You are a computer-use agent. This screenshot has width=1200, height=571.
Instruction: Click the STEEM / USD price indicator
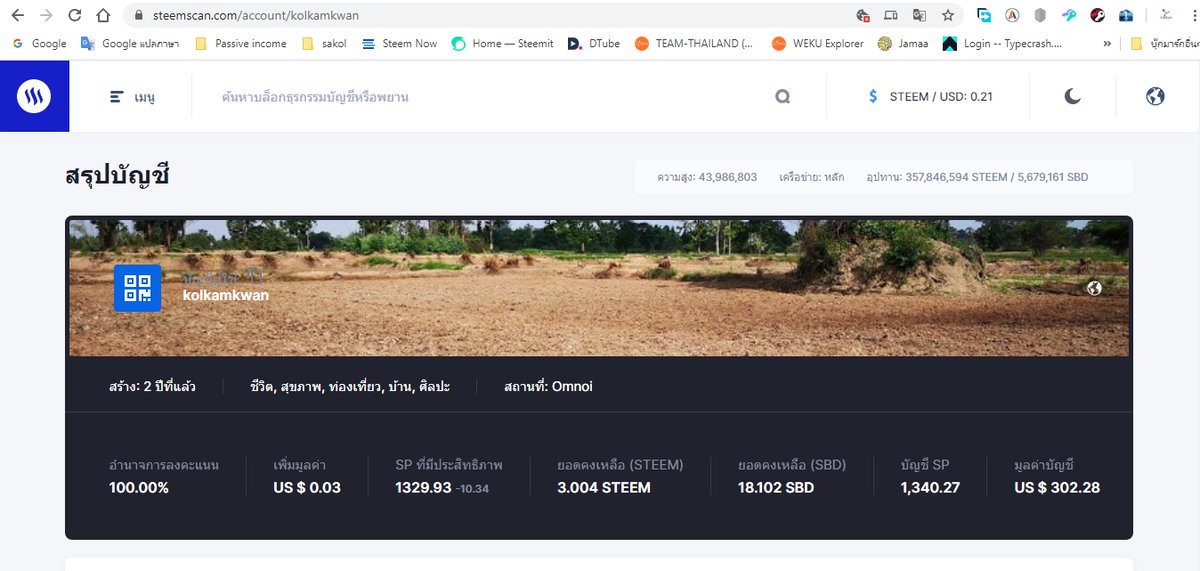[x=930, y=97]
